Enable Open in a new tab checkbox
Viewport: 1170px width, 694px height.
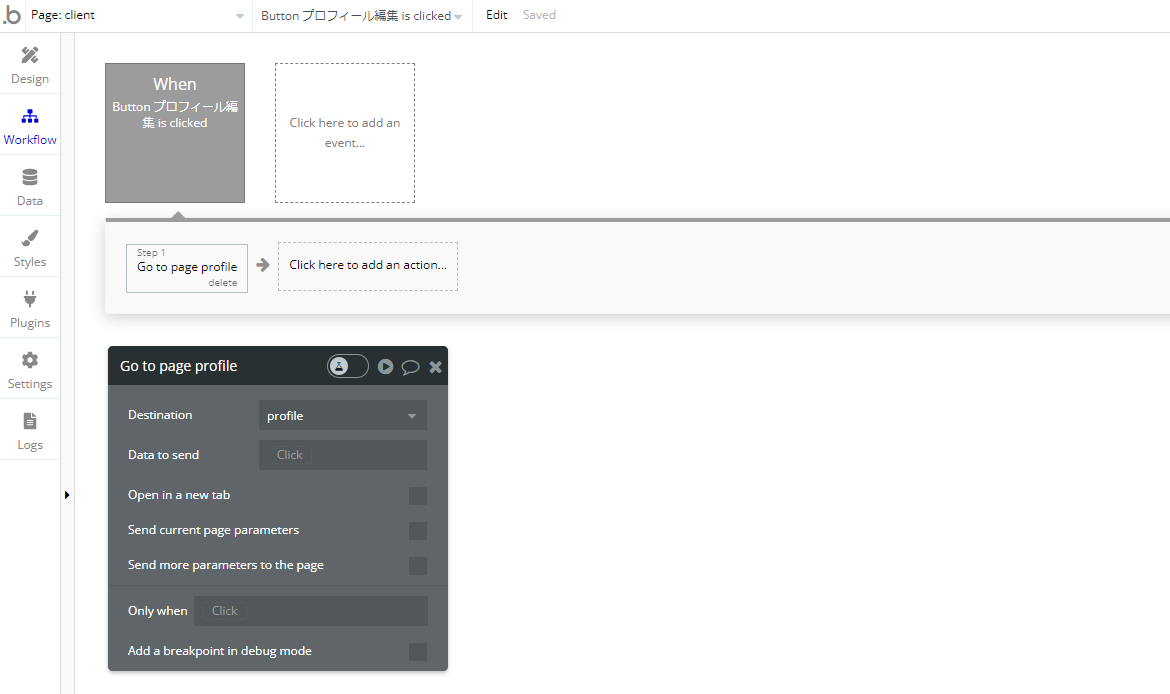418,496
